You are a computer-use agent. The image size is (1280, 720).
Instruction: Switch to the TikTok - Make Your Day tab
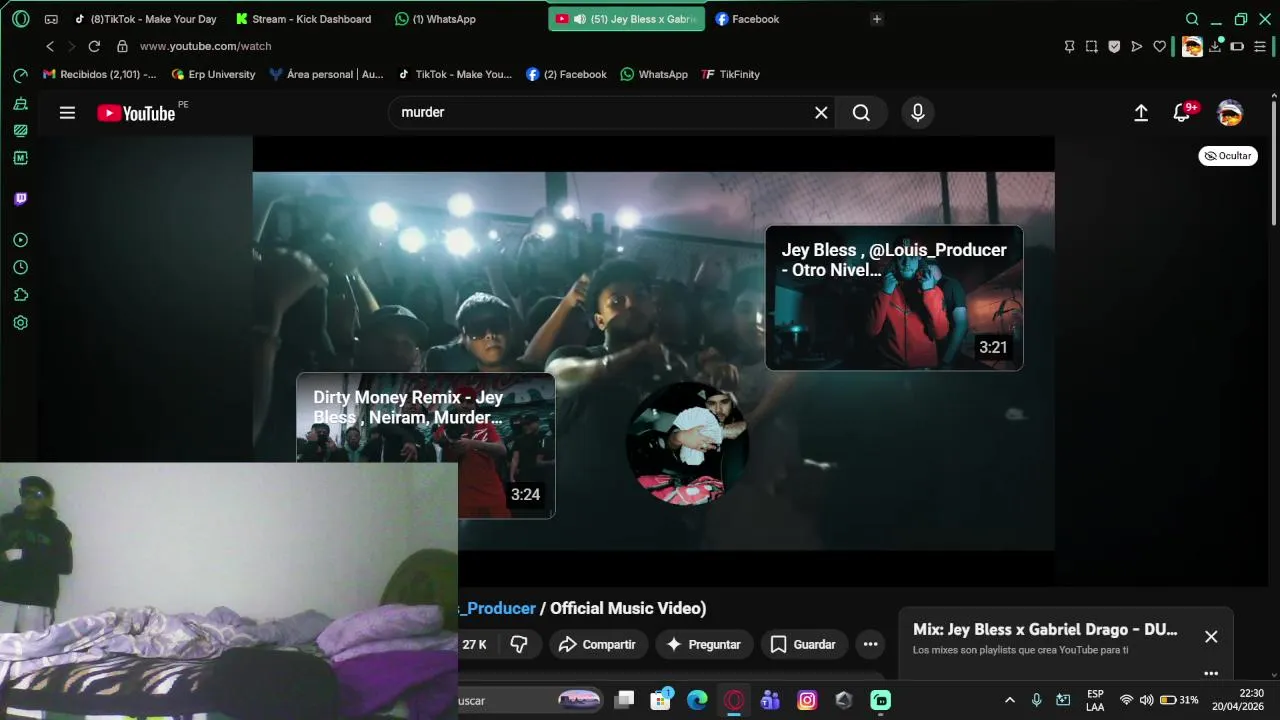coord(146,19)
